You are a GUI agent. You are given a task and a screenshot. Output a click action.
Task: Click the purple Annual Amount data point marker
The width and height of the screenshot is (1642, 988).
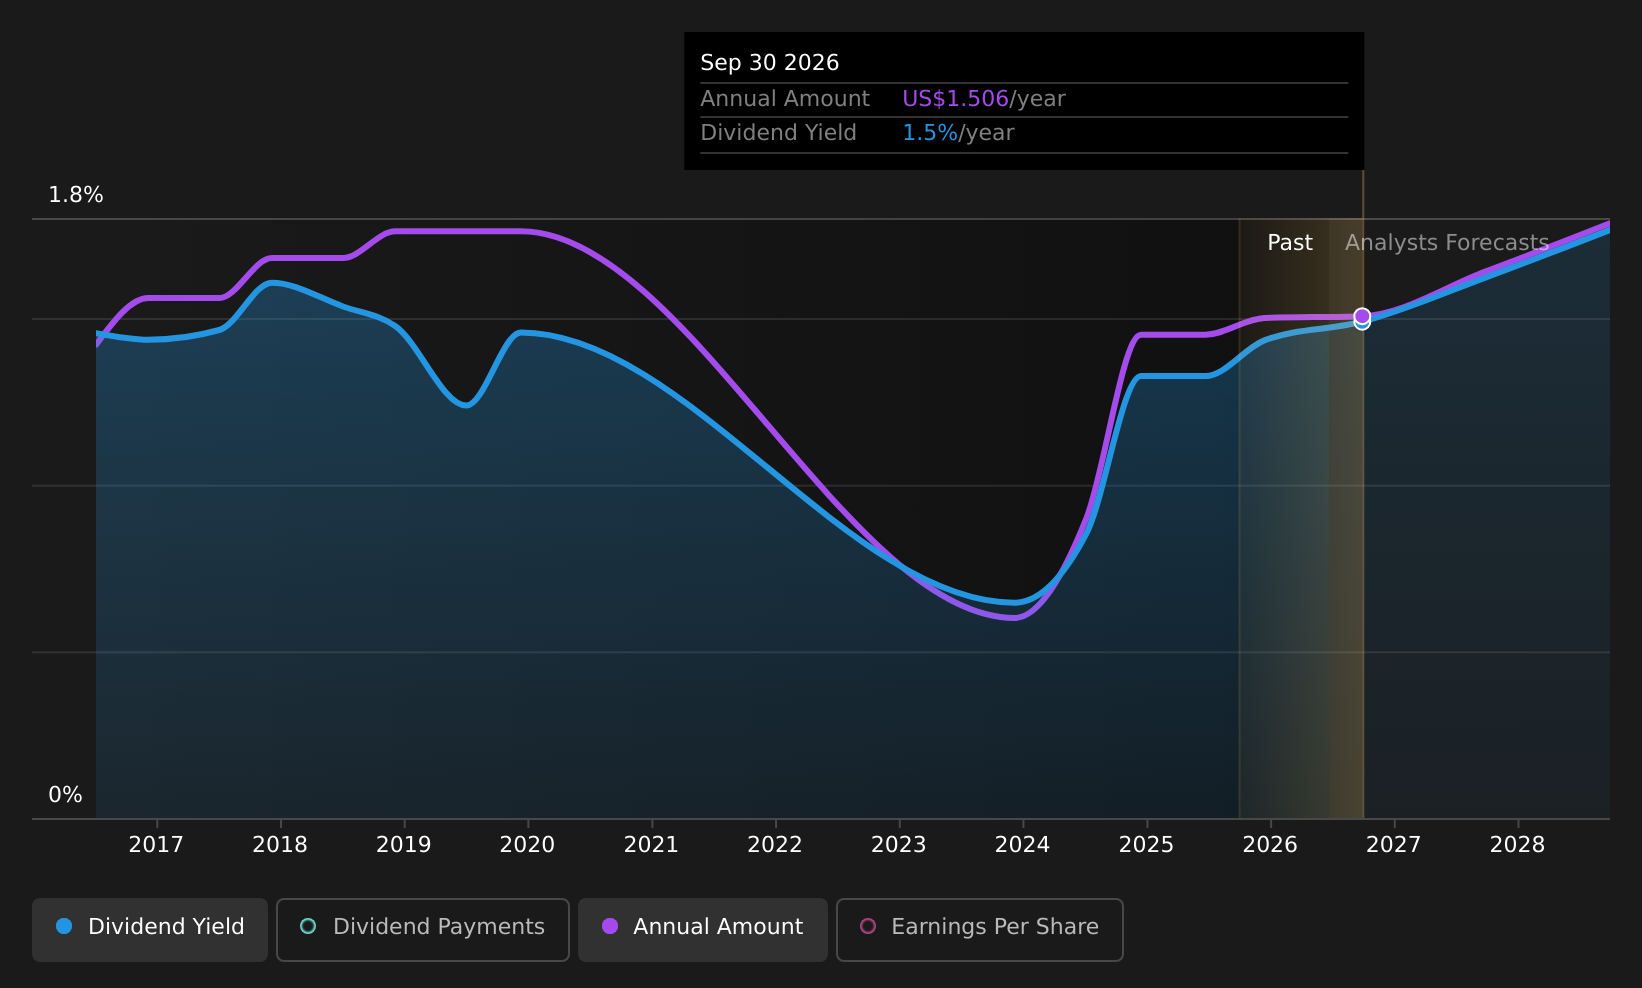pyautogui.click(x=1362, y=316)
